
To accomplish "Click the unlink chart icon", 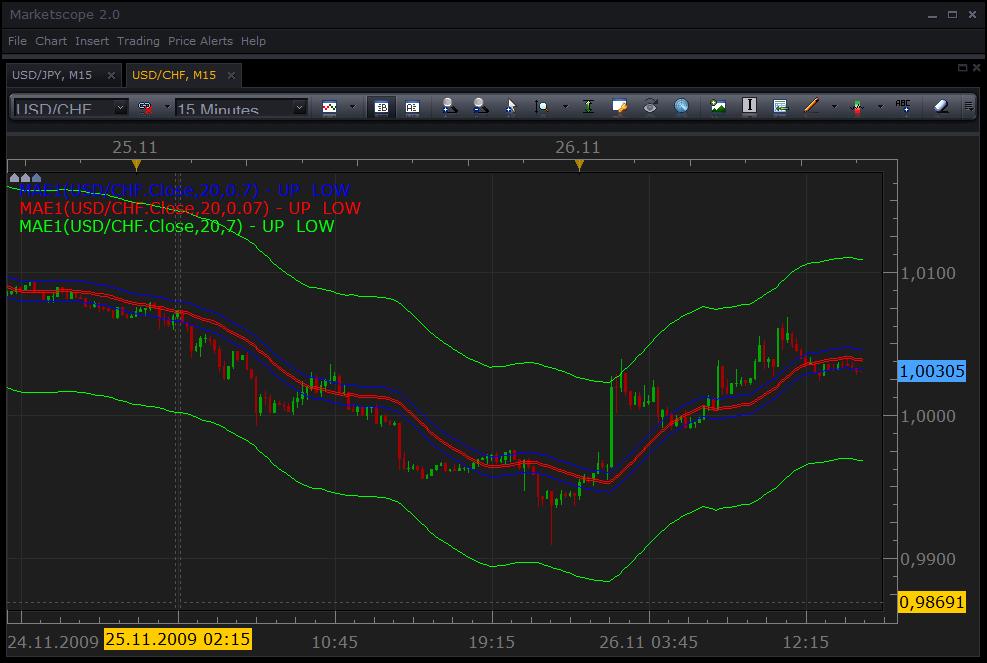I will point(145,108).
